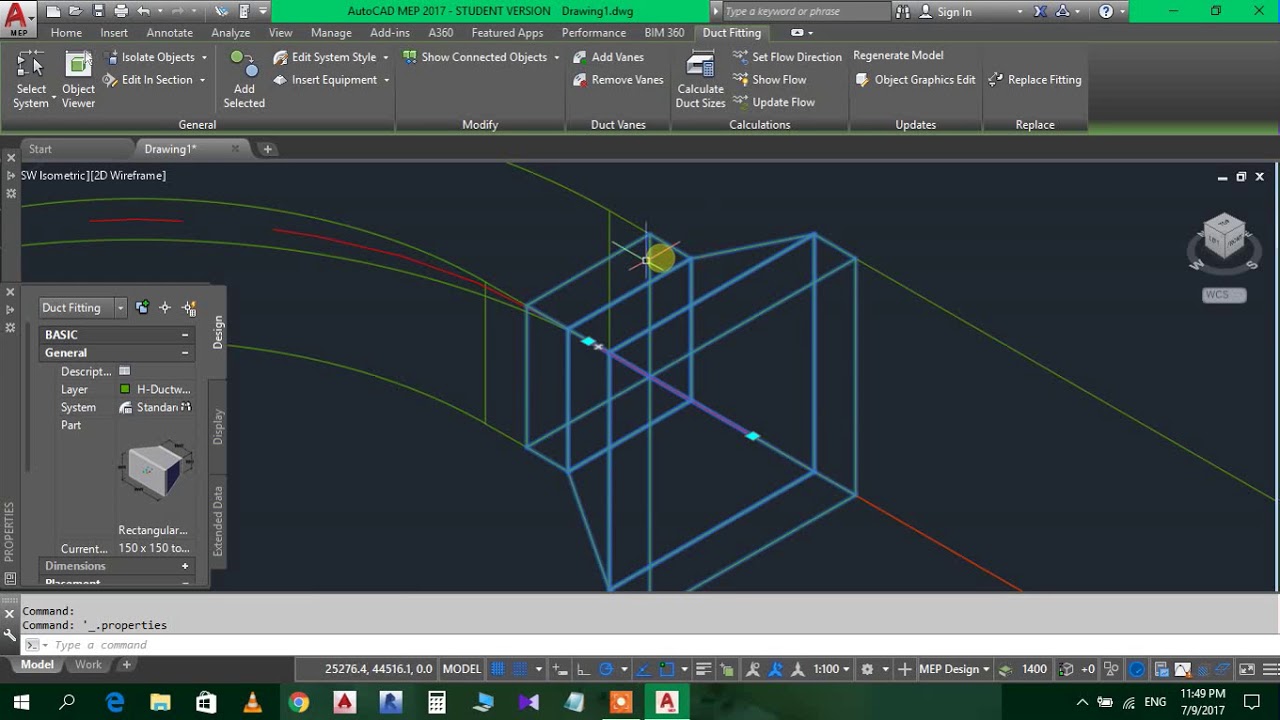Expand the Dimensions section
Viewport: 1280px width, 720px height.
point(185,566)
